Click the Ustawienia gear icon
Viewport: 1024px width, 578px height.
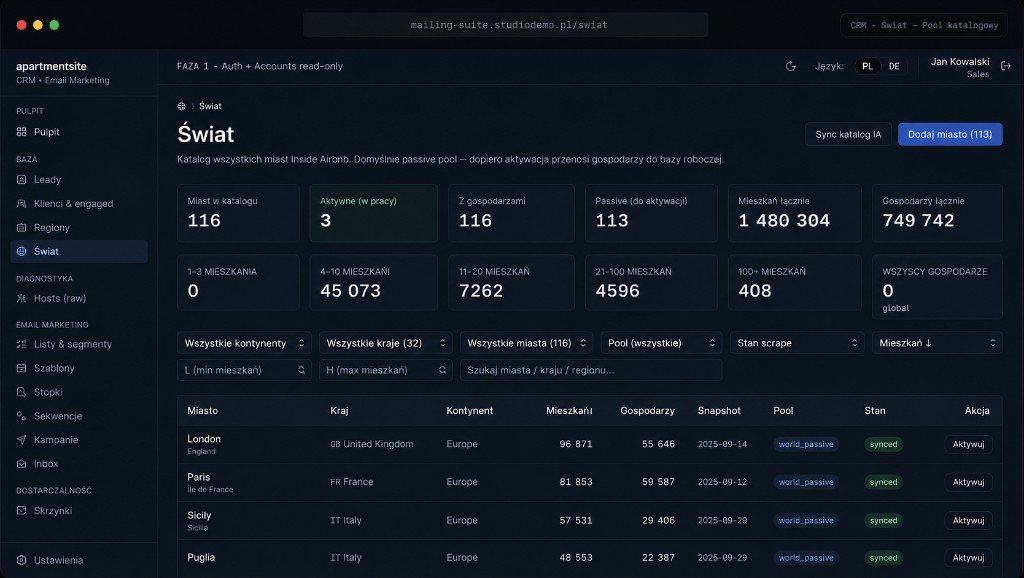coord(22,560)
